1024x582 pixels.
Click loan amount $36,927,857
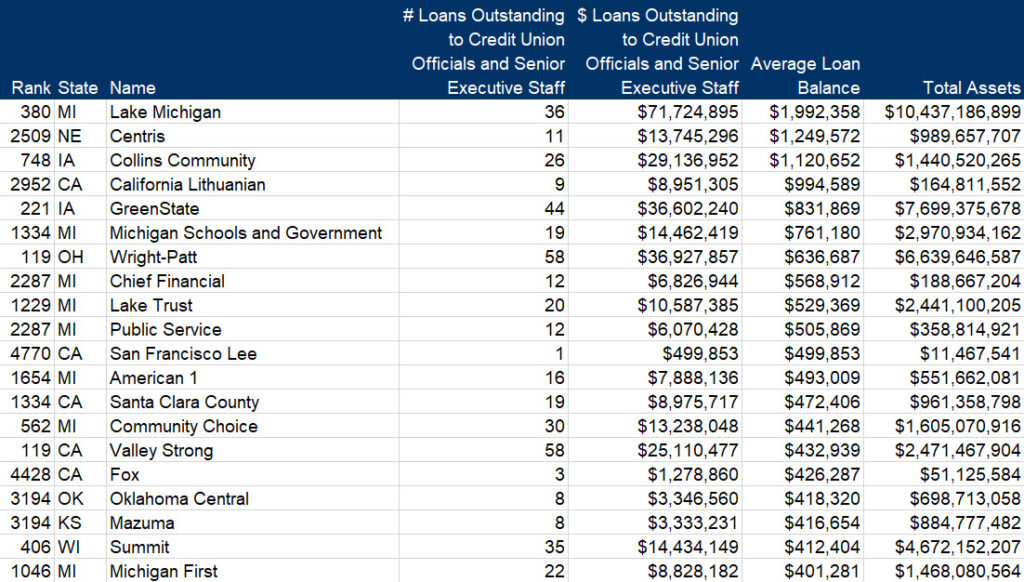point(688,257)
